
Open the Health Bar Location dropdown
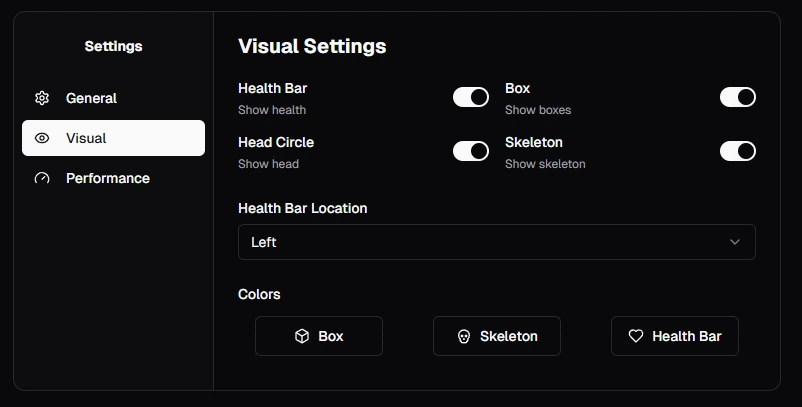(x=497, y=242)
